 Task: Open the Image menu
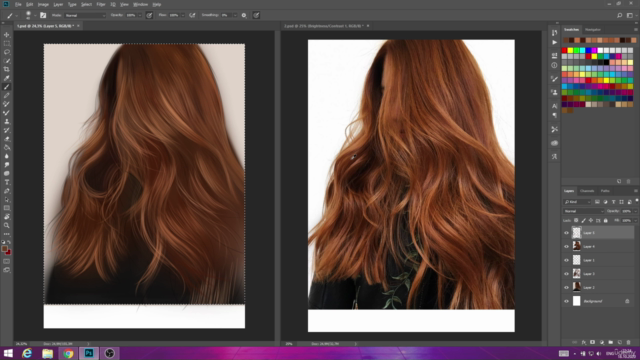tap(43, 4)
